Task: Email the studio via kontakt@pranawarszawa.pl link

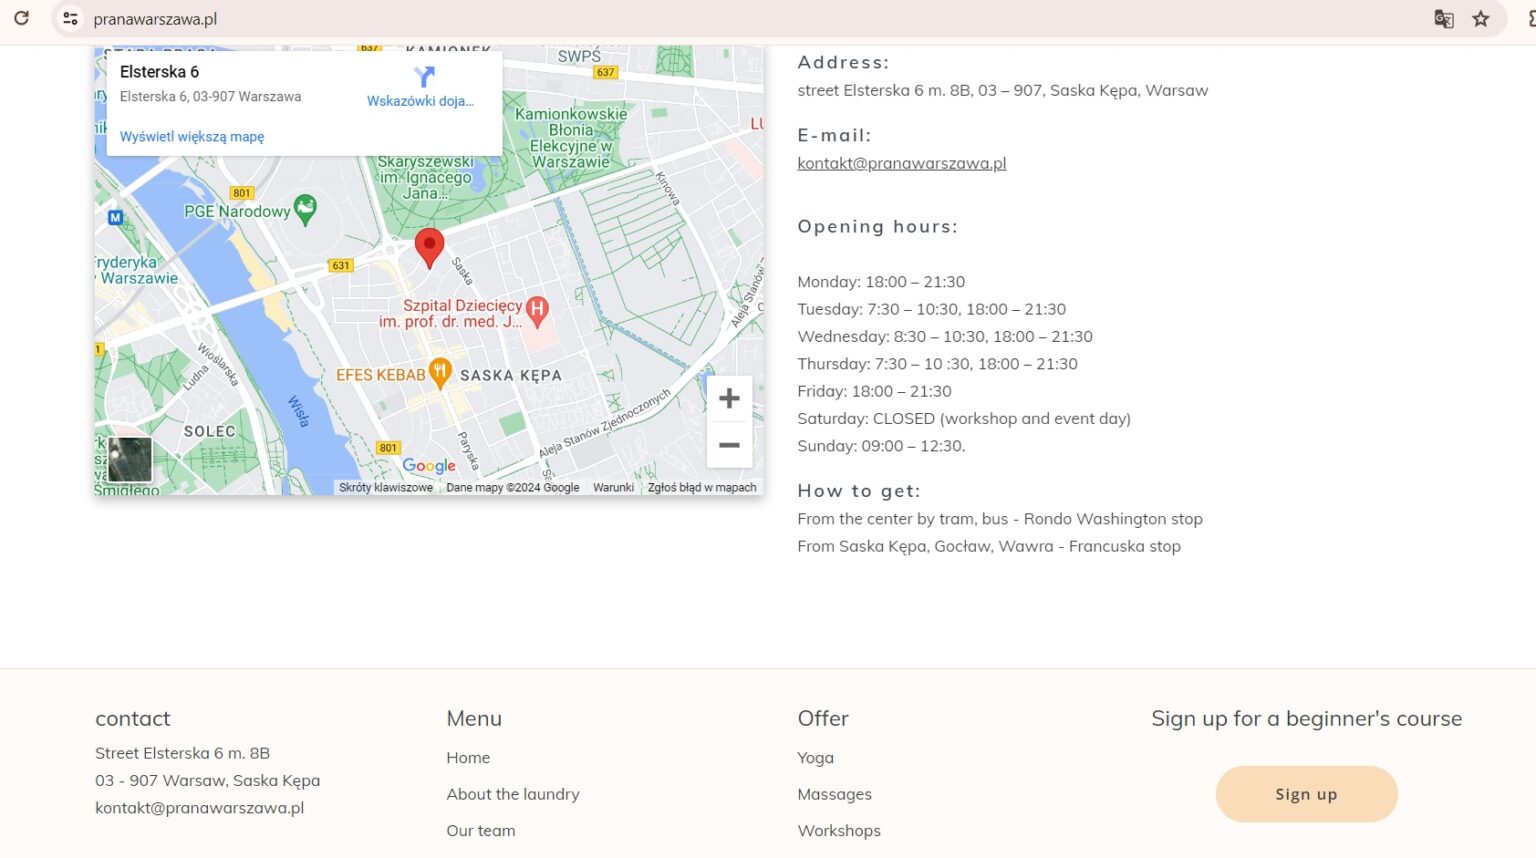Action: pos(901,162)
